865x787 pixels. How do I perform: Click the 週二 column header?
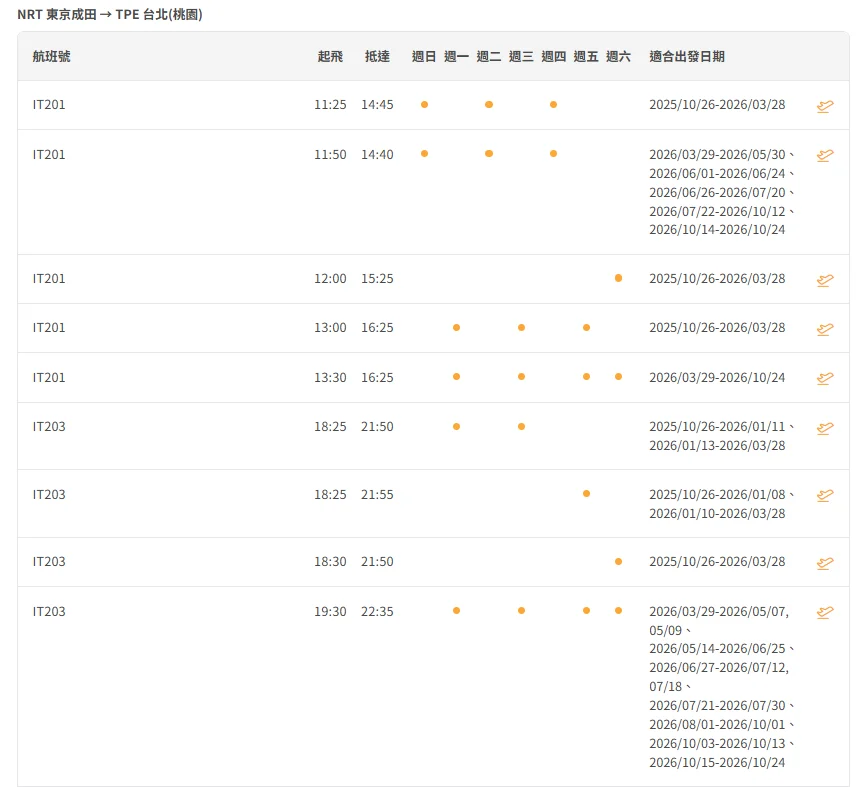pos(489,56)
